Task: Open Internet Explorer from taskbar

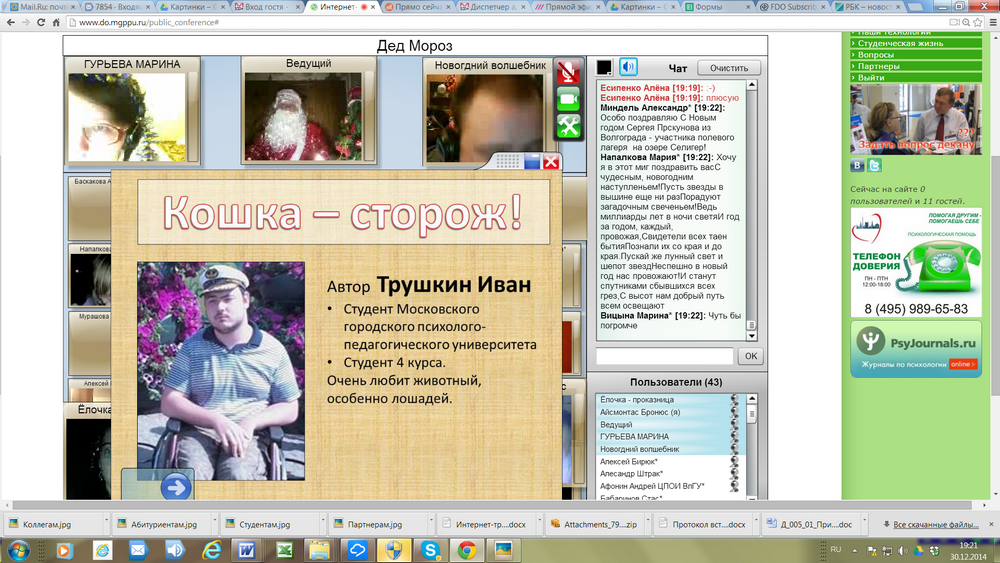Action: (x=211, y=550)
